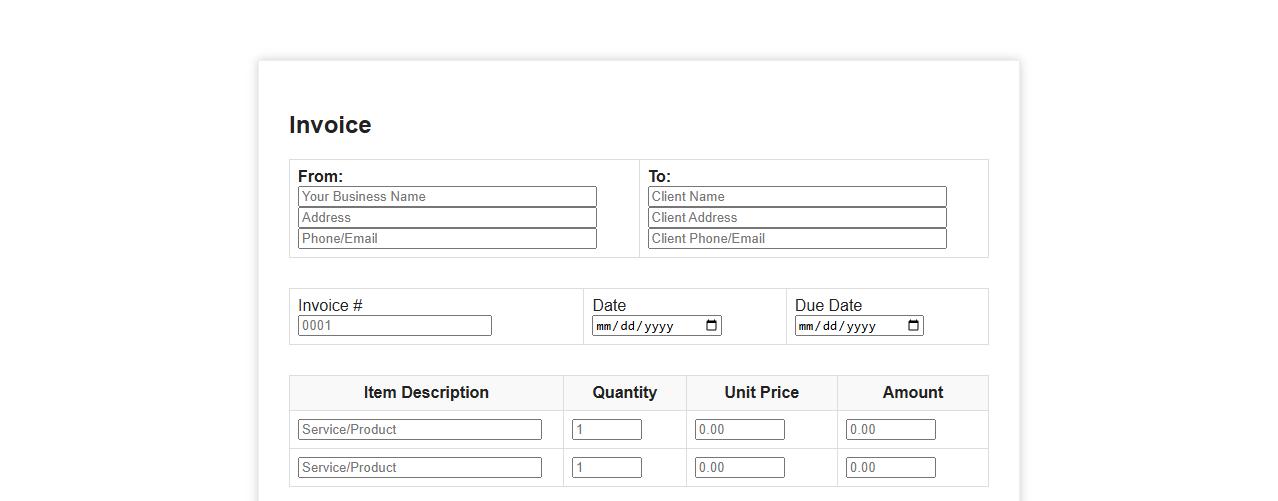The image size is (1278, 501).
Task: Click the Invoice # field showing 0001
Action: (395, 325)
